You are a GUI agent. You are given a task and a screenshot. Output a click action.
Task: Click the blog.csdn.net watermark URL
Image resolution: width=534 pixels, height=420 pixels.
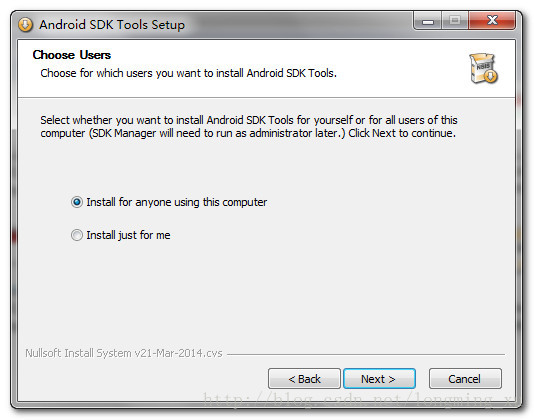coord(359,399)
